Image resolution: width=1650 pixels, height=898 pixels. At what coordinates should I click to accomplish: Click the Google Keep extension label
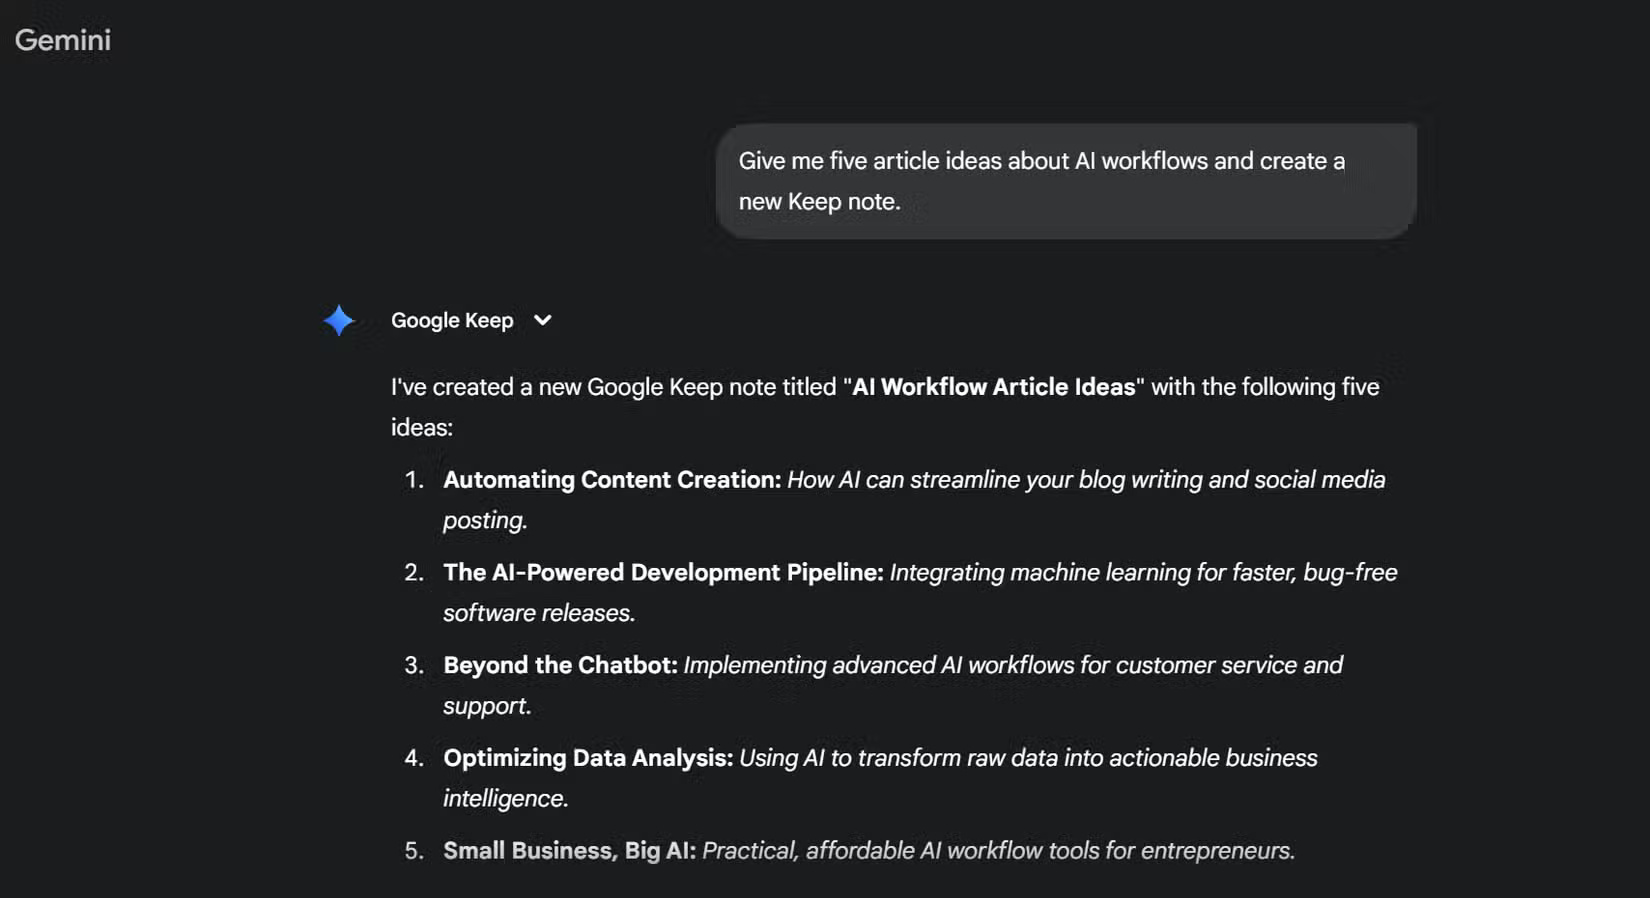pyautogui.click(x=452, y=320)
